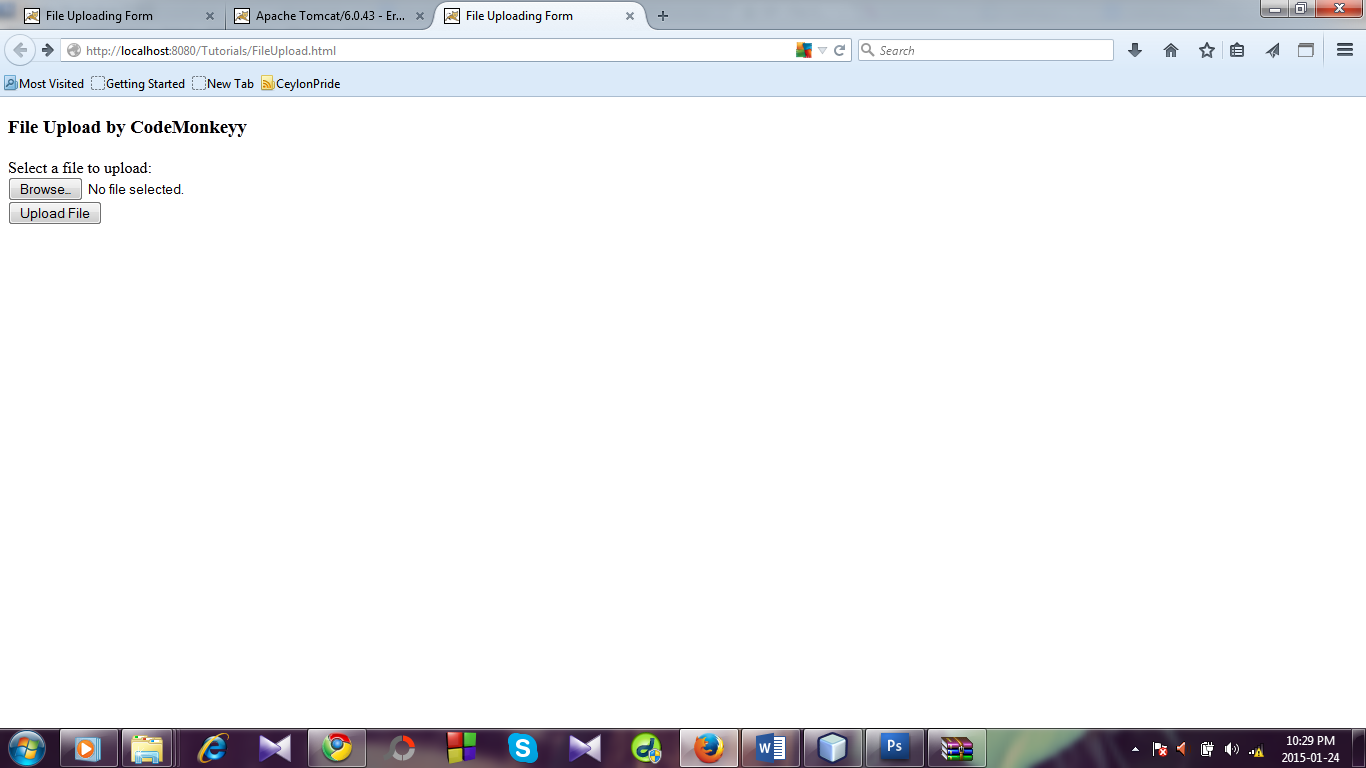Open the search bar magnifier dropdown

click(869, 49)
